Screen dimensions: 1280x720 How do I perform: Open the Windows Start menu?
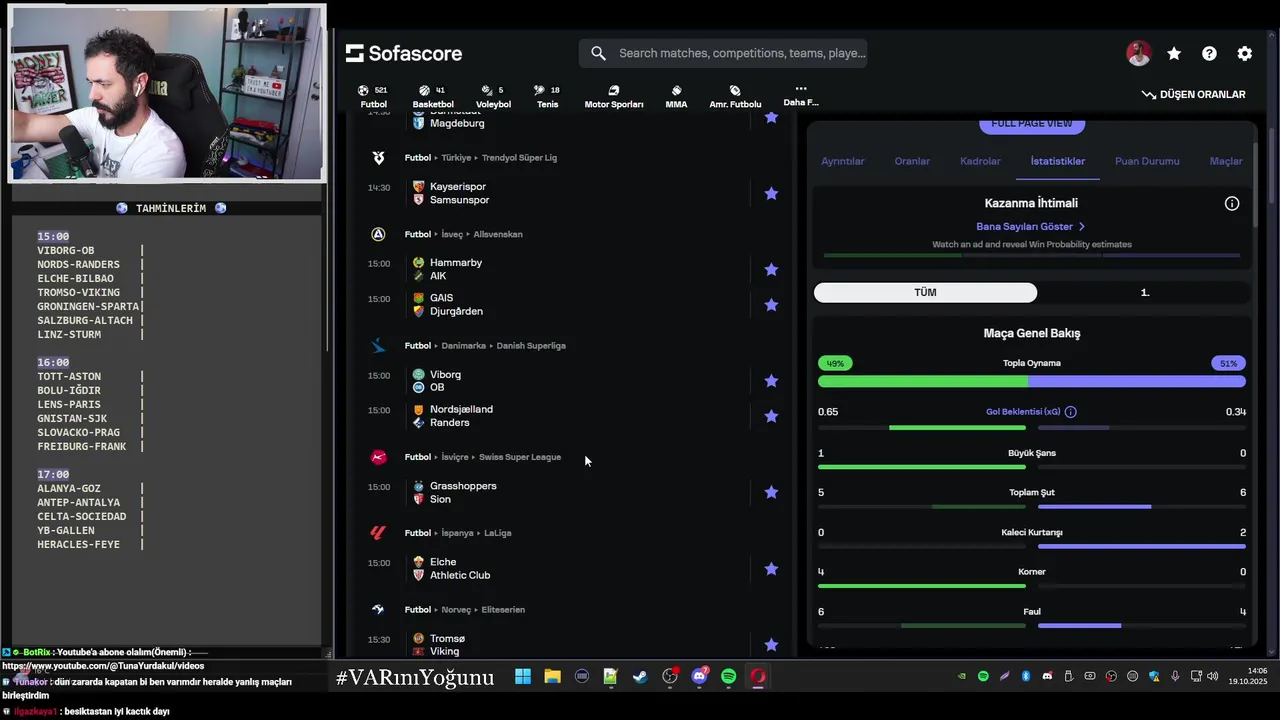523,677
